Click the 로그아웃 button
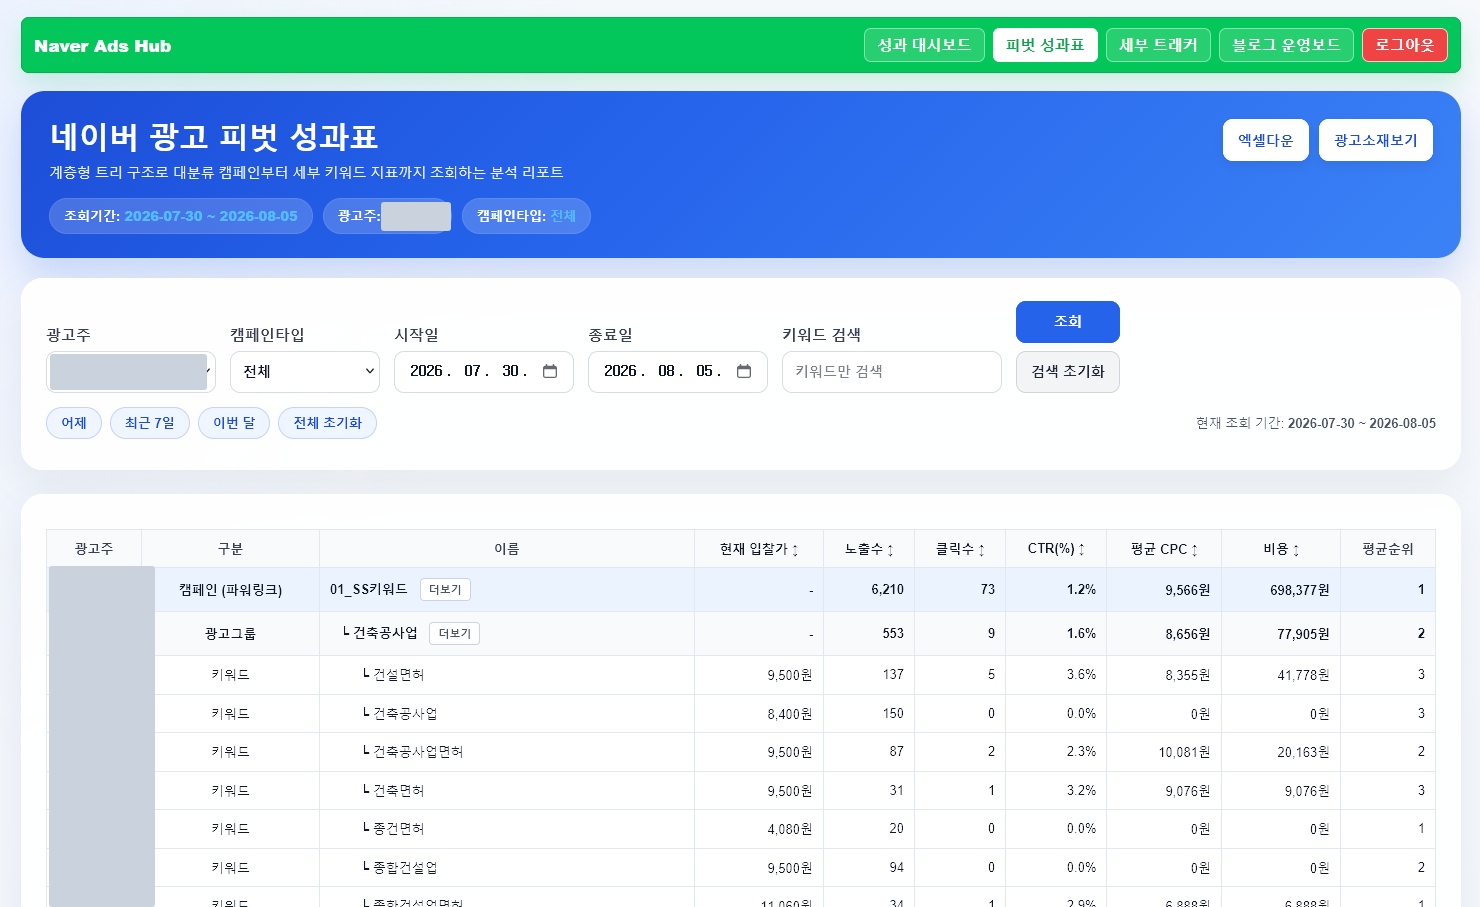Image resolution: width=1480 pixels, height=907 pixels. [x=1404, y=45]
